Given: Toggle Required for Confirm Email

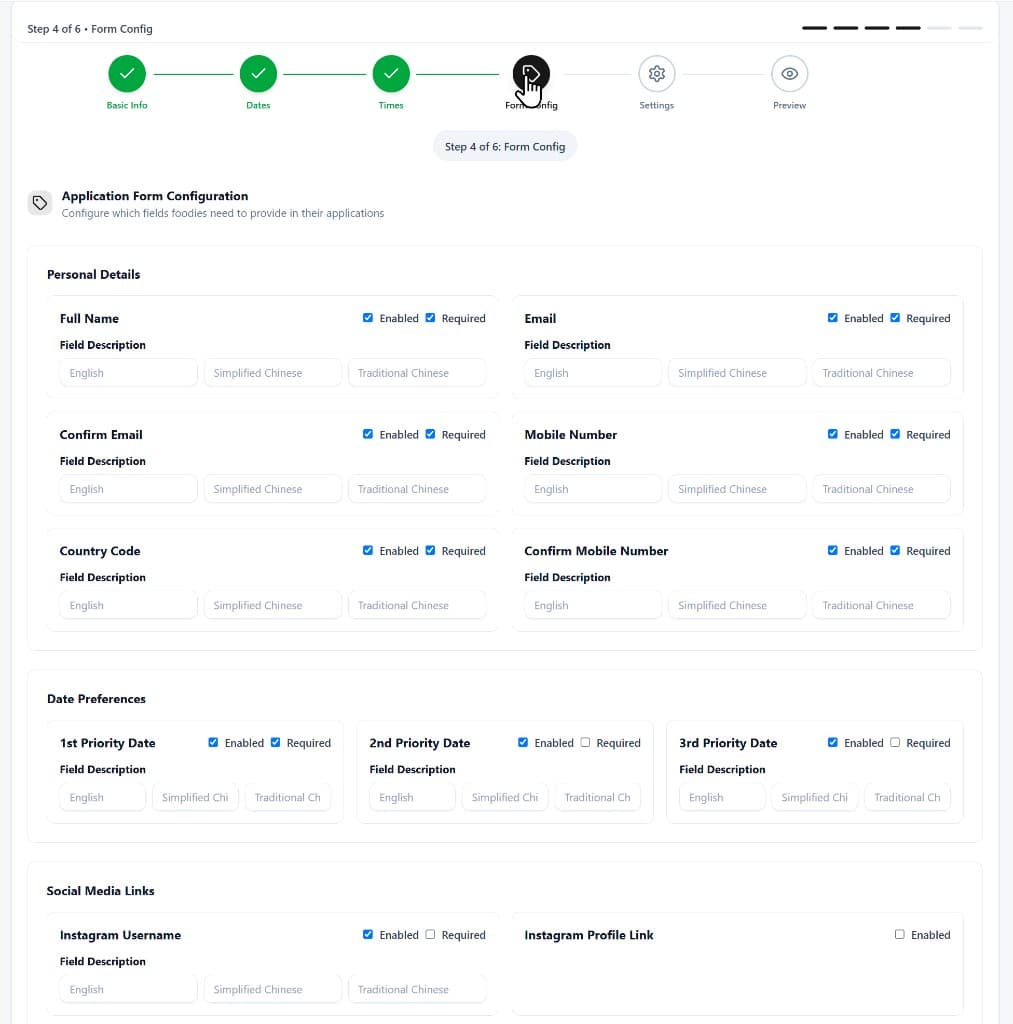Looking at the screenshot, I should pyautogui.click(x=430, y=434).
